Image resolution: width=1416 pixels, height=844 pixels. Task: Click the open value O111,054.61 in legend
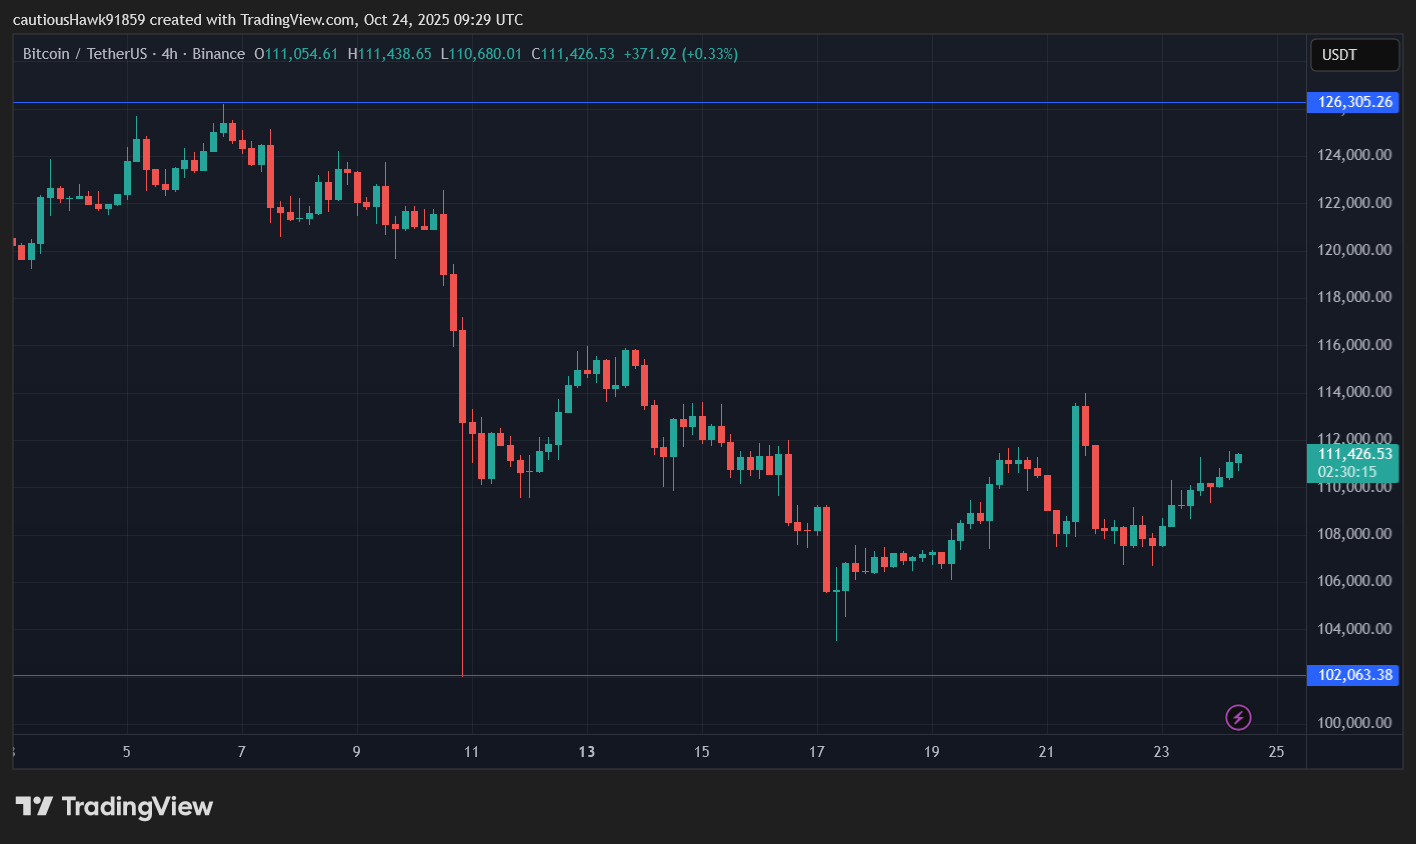coord(294,53)
